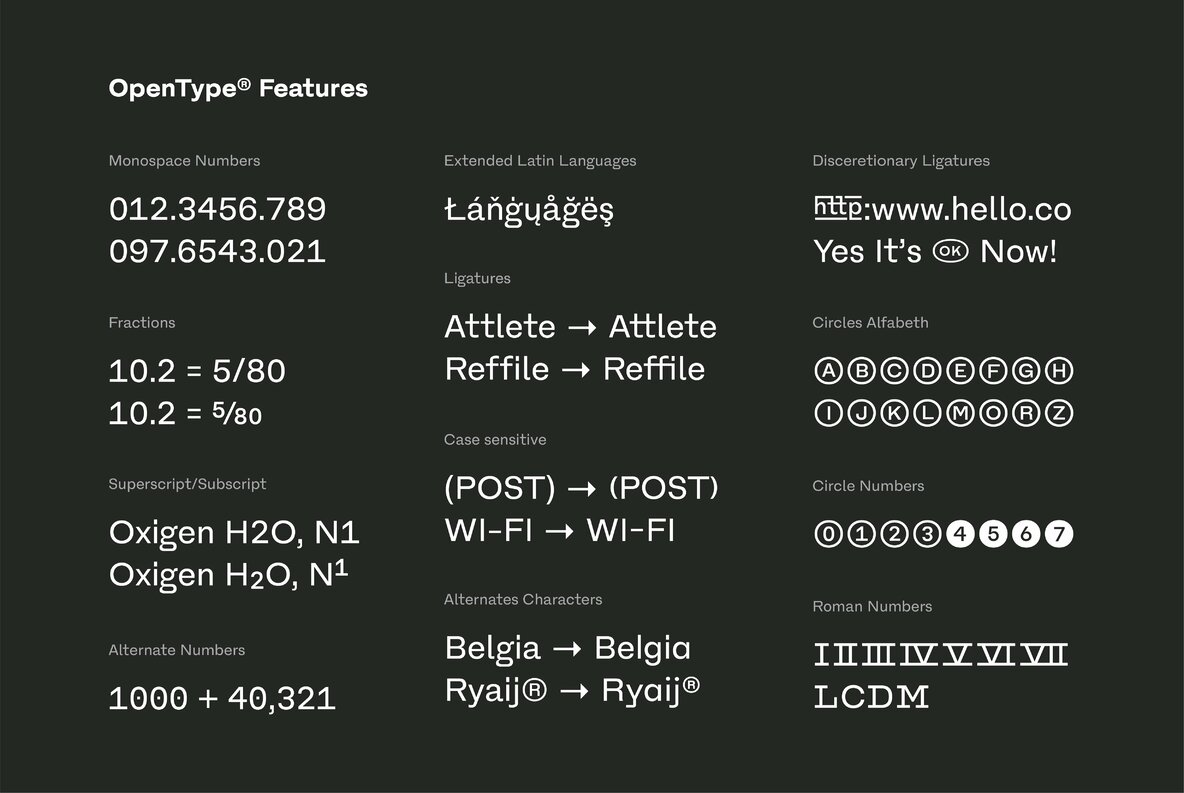Click the circled letter A glyph
Viewport: 1184px width, 793px height.
click(x=828, y=372)
